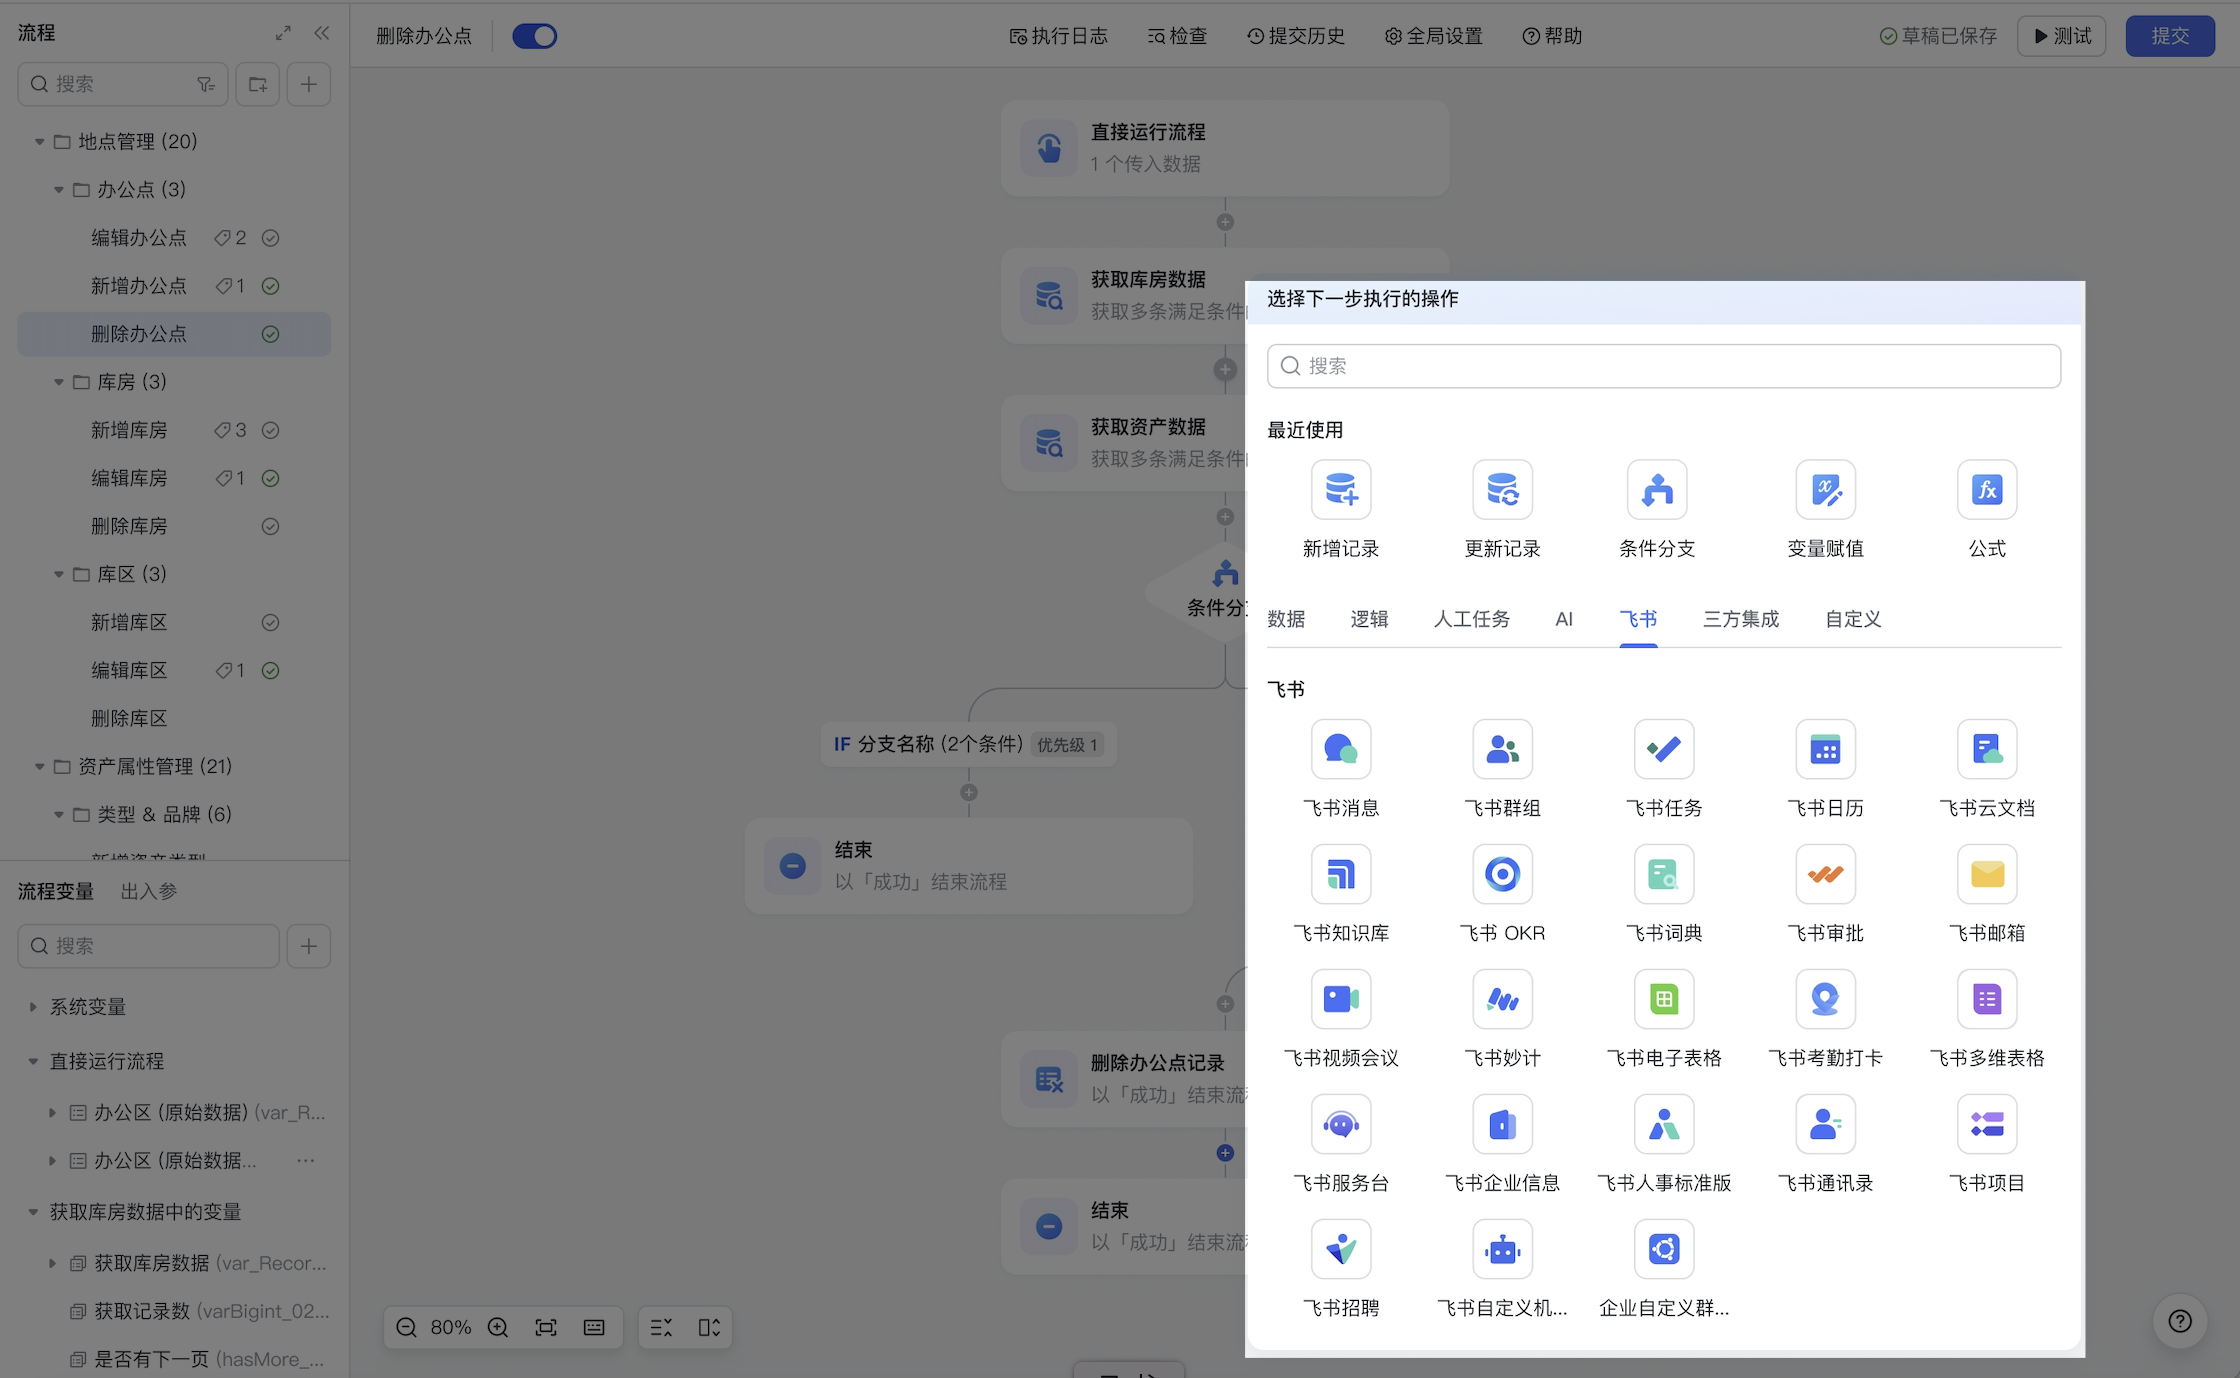The height and width of the screenshot is (1378, 2240).
Task: Choose the 变量赋值 action icon
Action: coord(1825,489)
